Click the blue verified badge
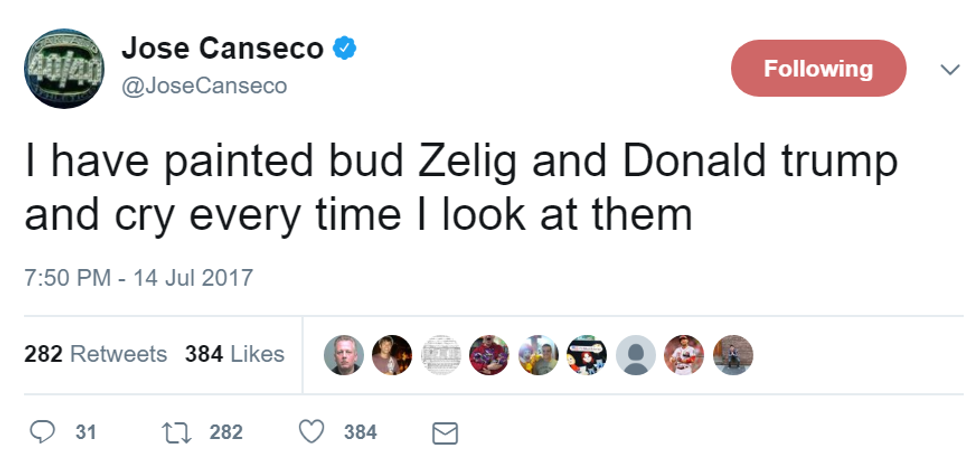980x469 pixels. coord(344,48)
